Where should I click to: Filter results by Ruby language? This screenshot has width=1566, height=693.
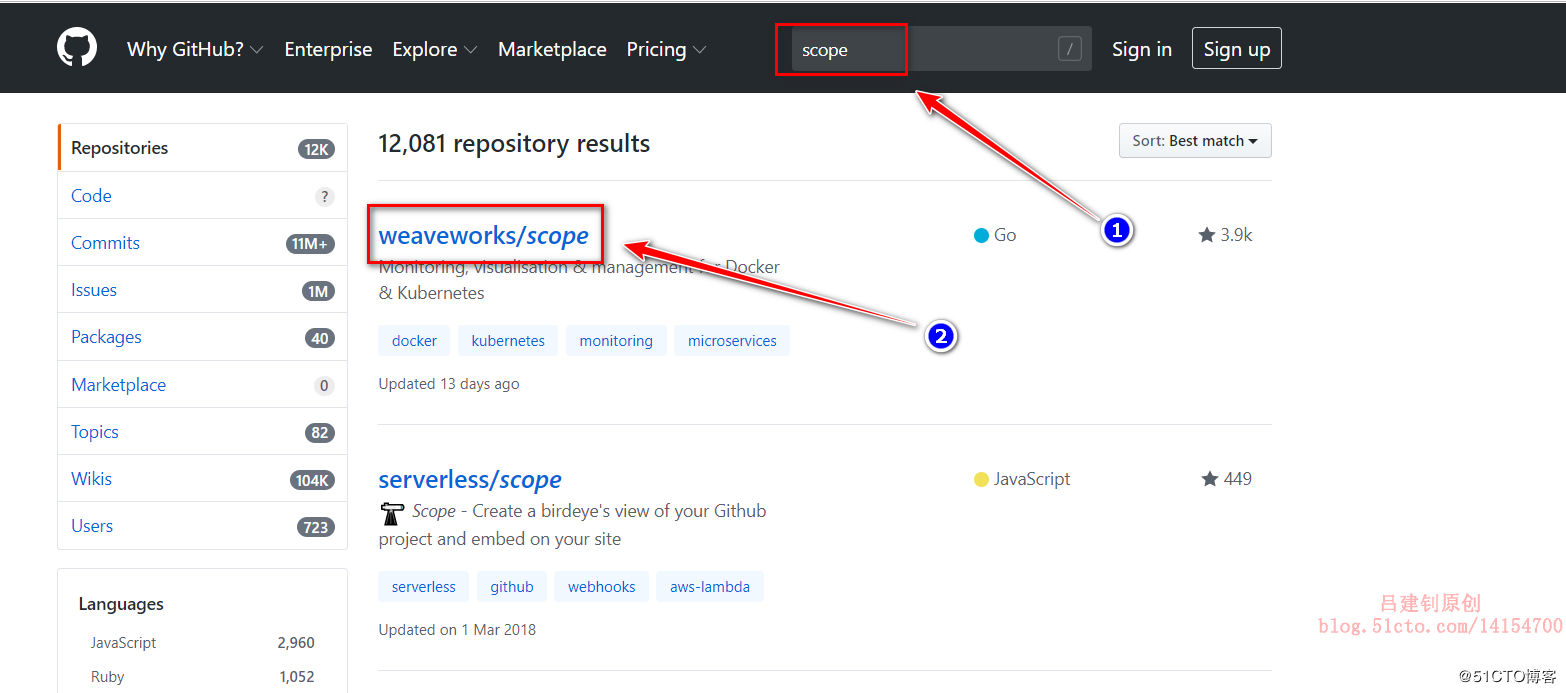tap(203, 677)
